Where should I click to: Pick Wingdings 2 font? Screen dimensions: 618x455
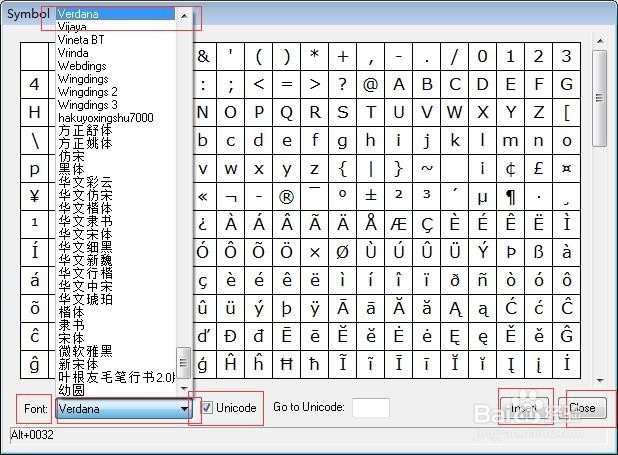pos(116,92)
